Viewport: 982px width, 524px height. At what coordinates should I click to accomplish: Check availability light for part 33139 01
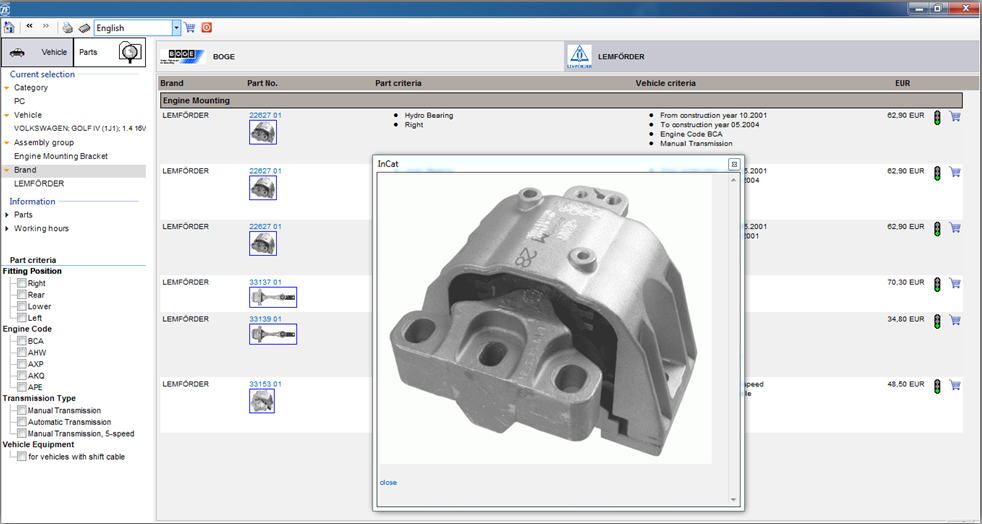tap(937, 321)
